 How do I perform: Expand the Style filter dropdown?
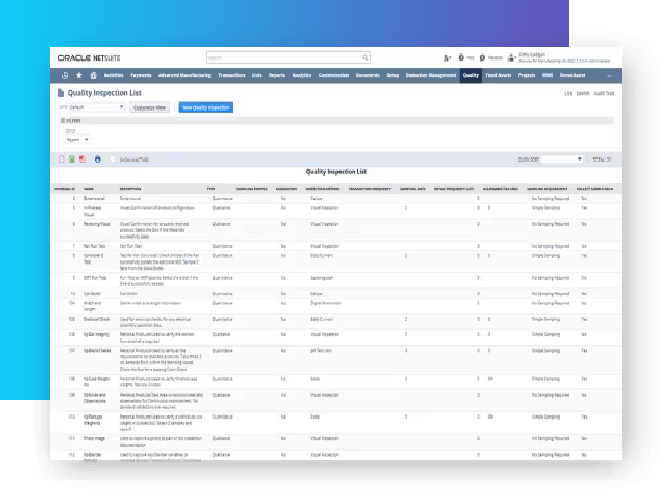click(x=77, y=139)
